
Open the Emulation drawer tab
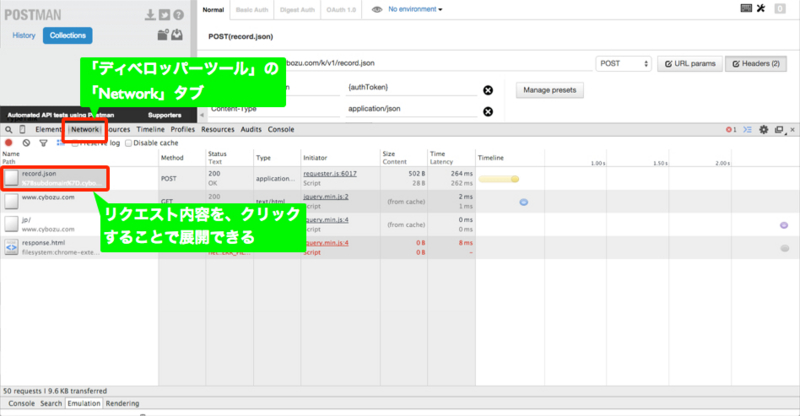pyautogui.click(x=84, y=403)
